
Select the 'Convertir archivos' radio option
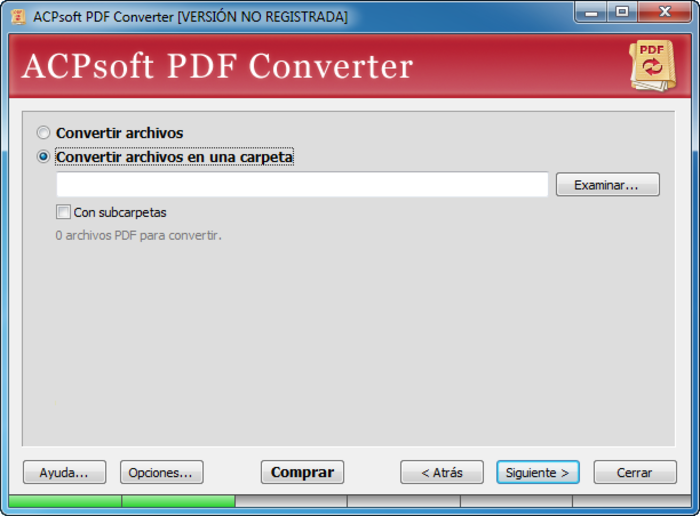pos(43,133)
